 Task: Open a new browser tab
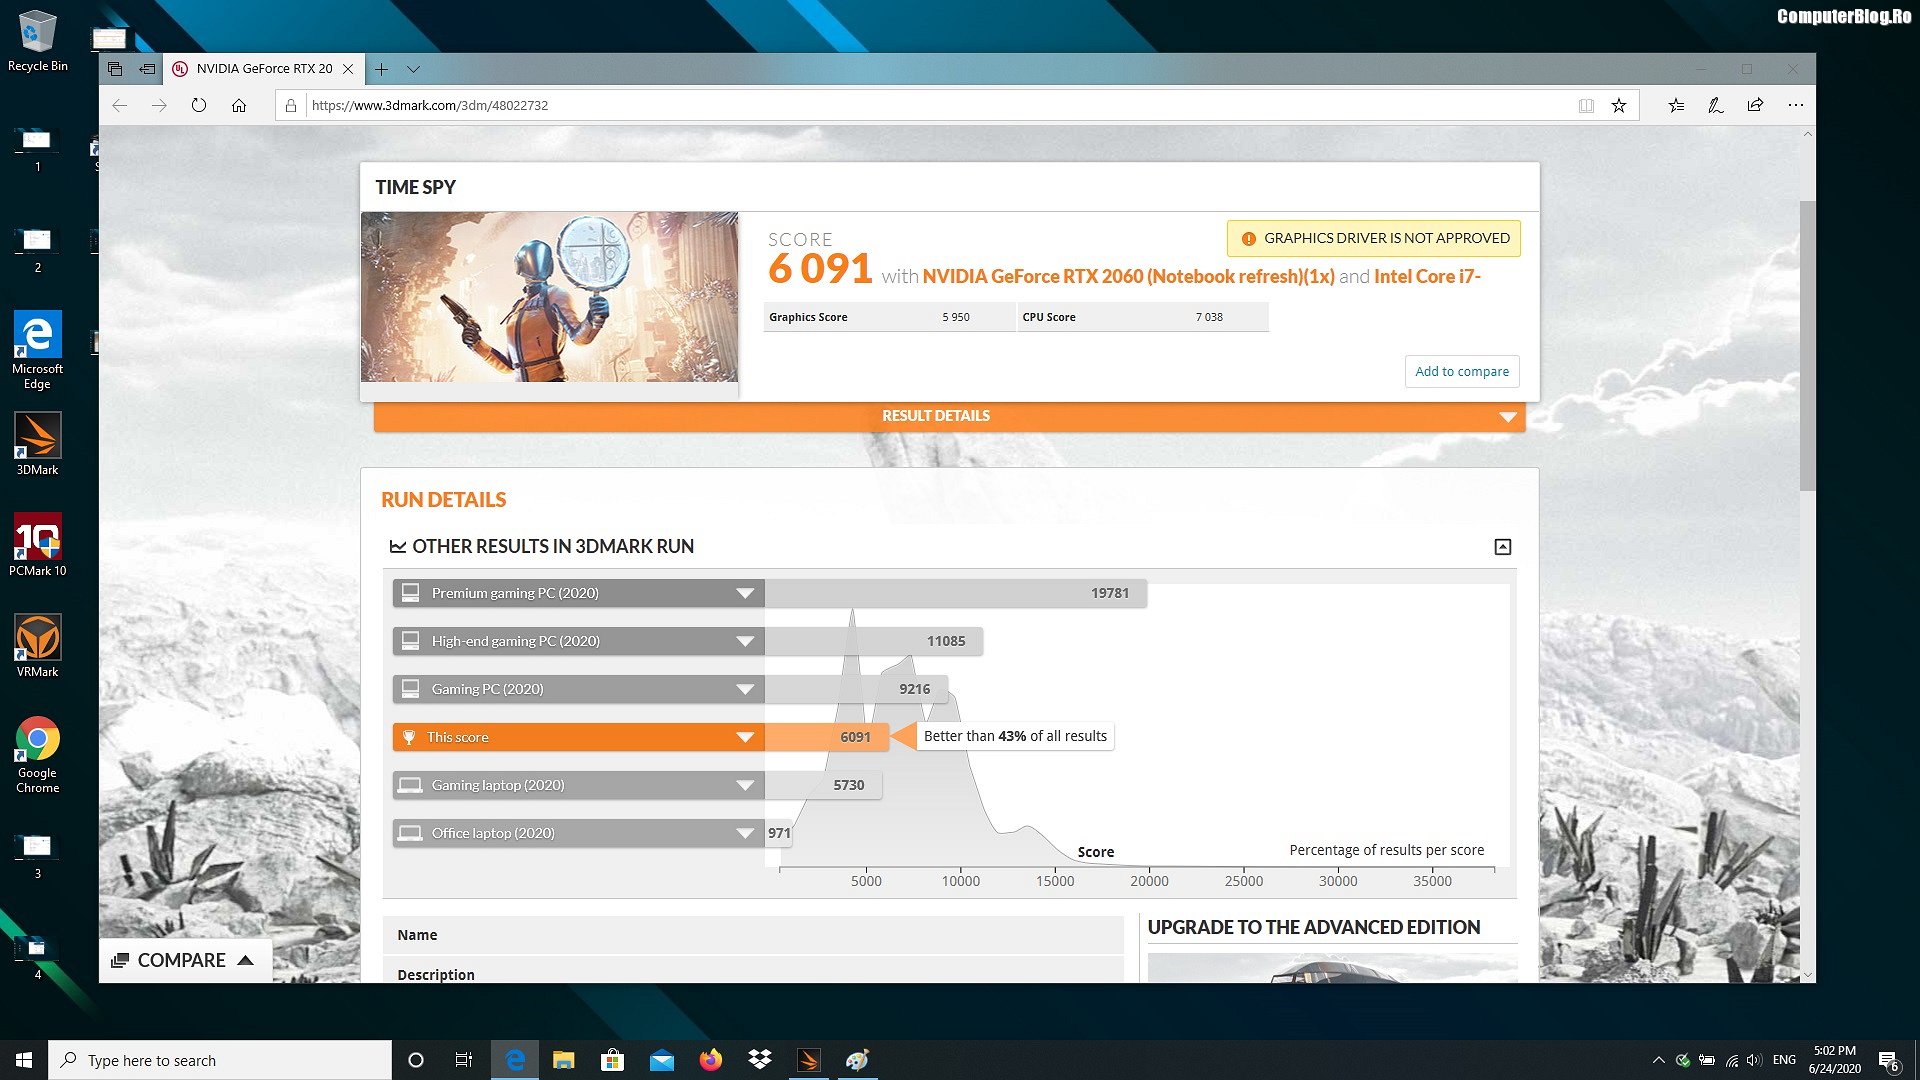pyautogui.click(x=381, y=69)
